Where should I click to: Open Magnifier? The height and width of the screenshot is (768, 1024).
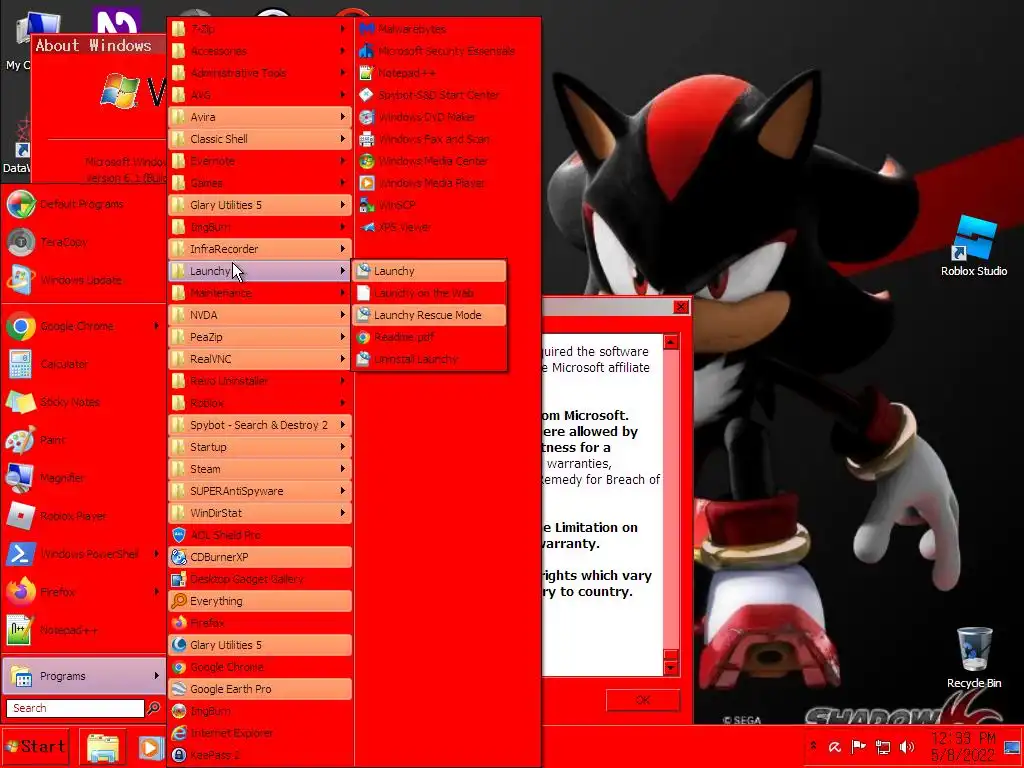83,477
